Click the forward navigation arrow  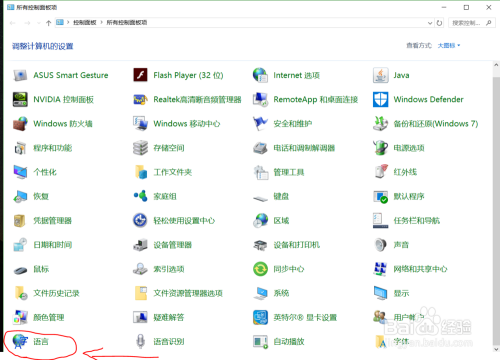pos(27,23)
